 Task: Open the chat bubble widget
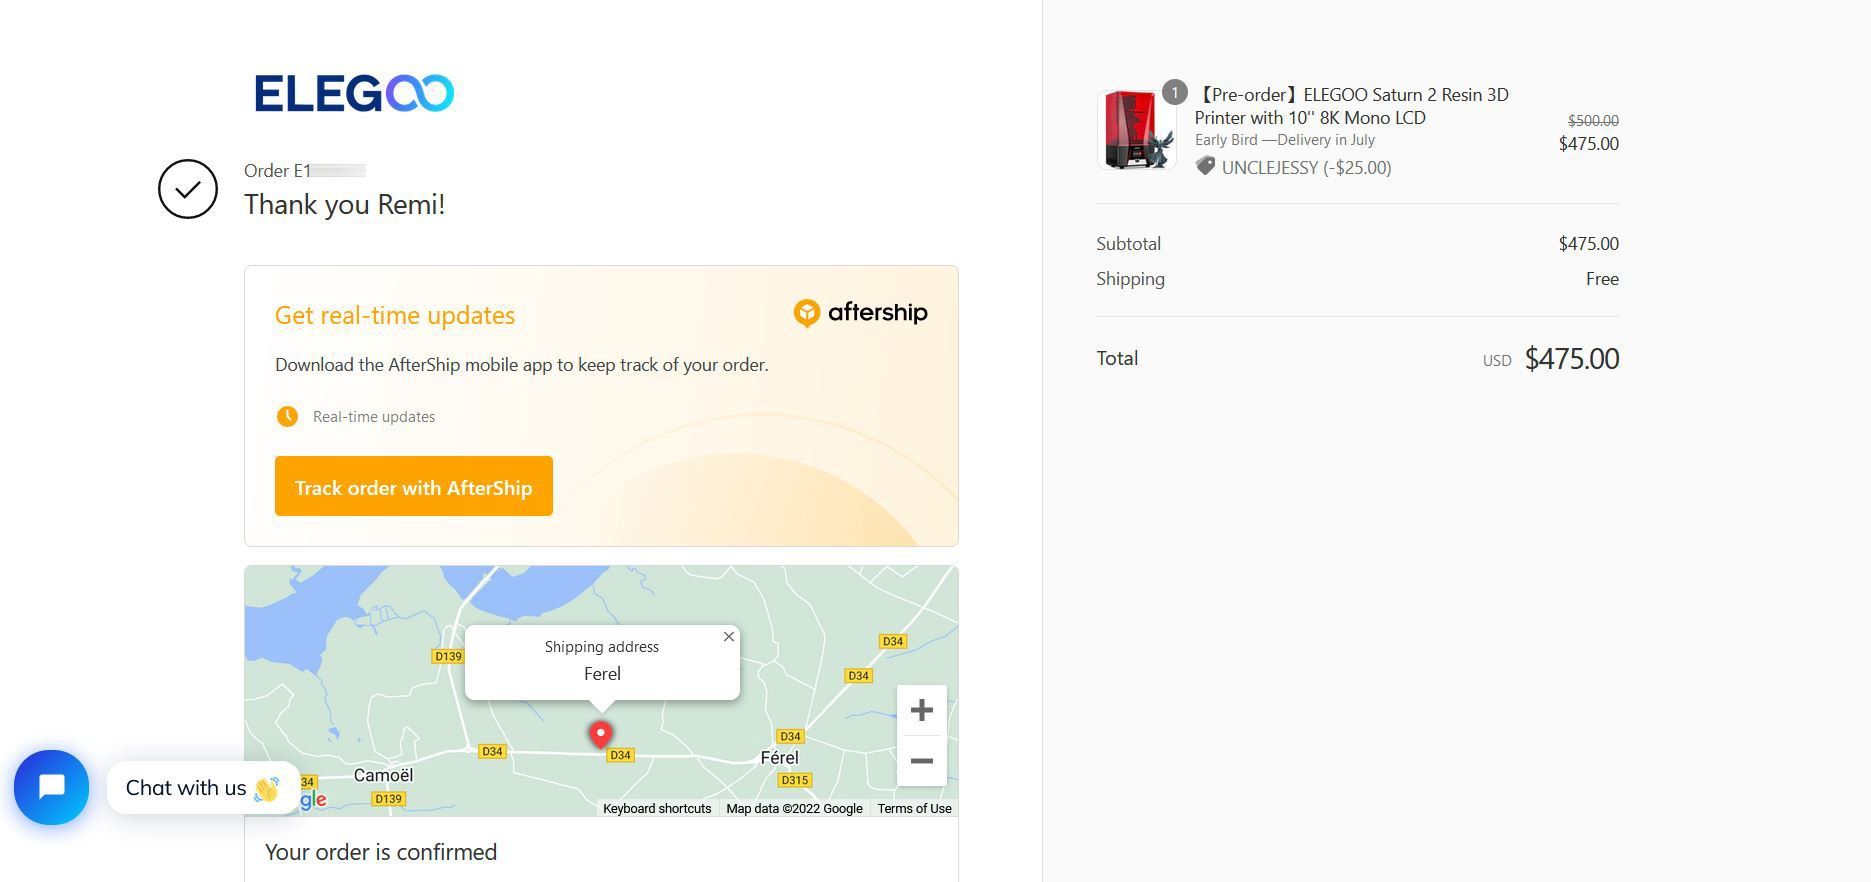point(51,787)
